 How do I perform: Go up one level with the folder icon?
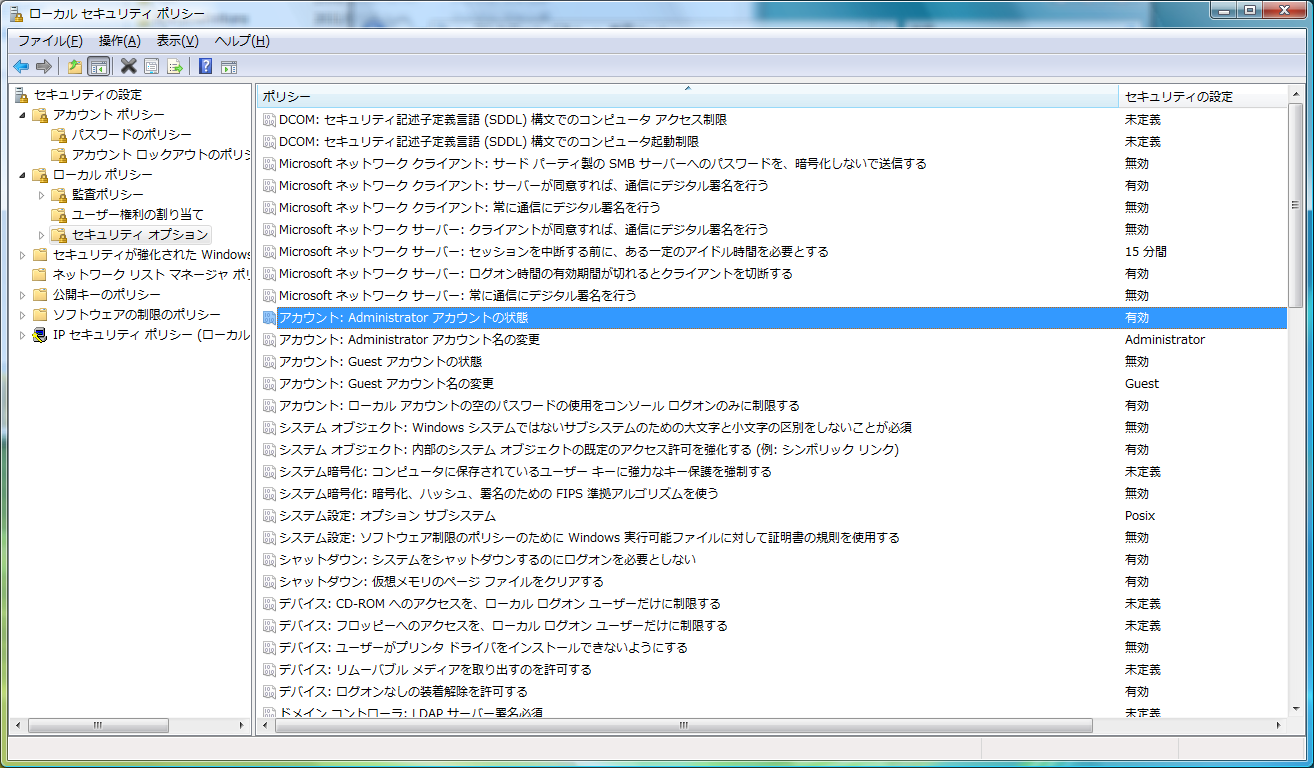74,66
